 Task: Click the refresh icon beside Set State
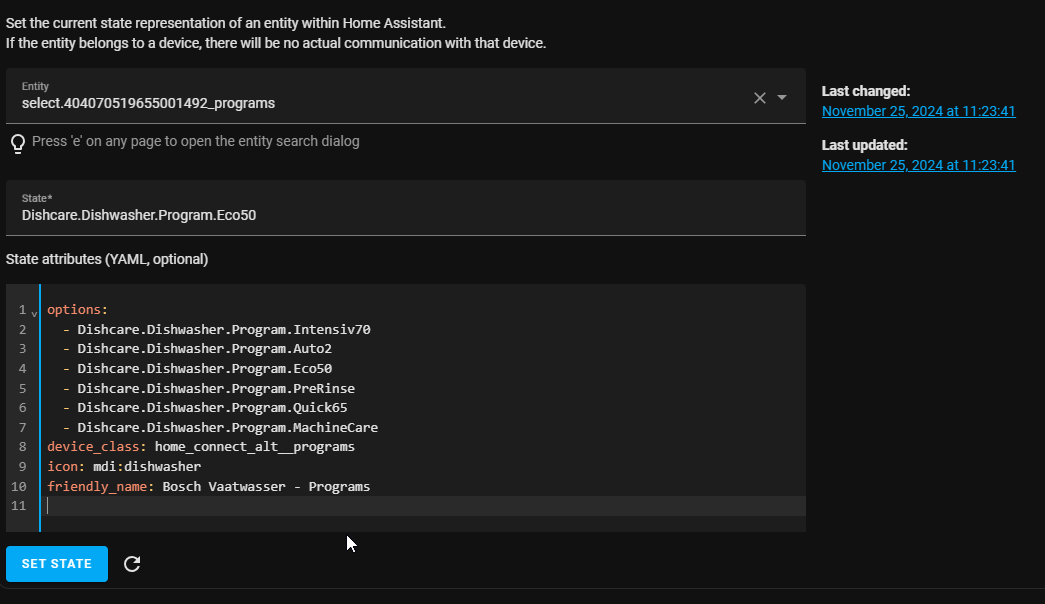[x=132, y=564]
